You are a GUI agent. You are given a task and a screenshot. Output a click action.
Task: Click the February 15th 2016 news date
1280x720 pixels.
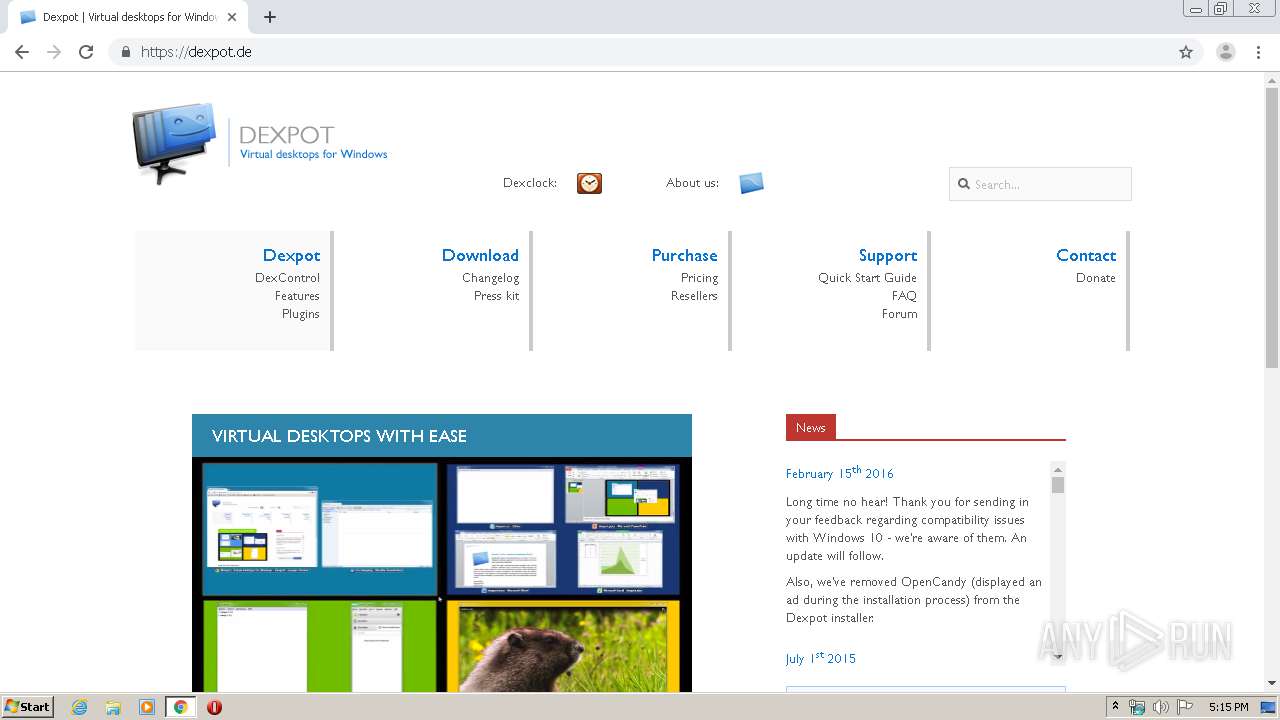click(840, 473)
